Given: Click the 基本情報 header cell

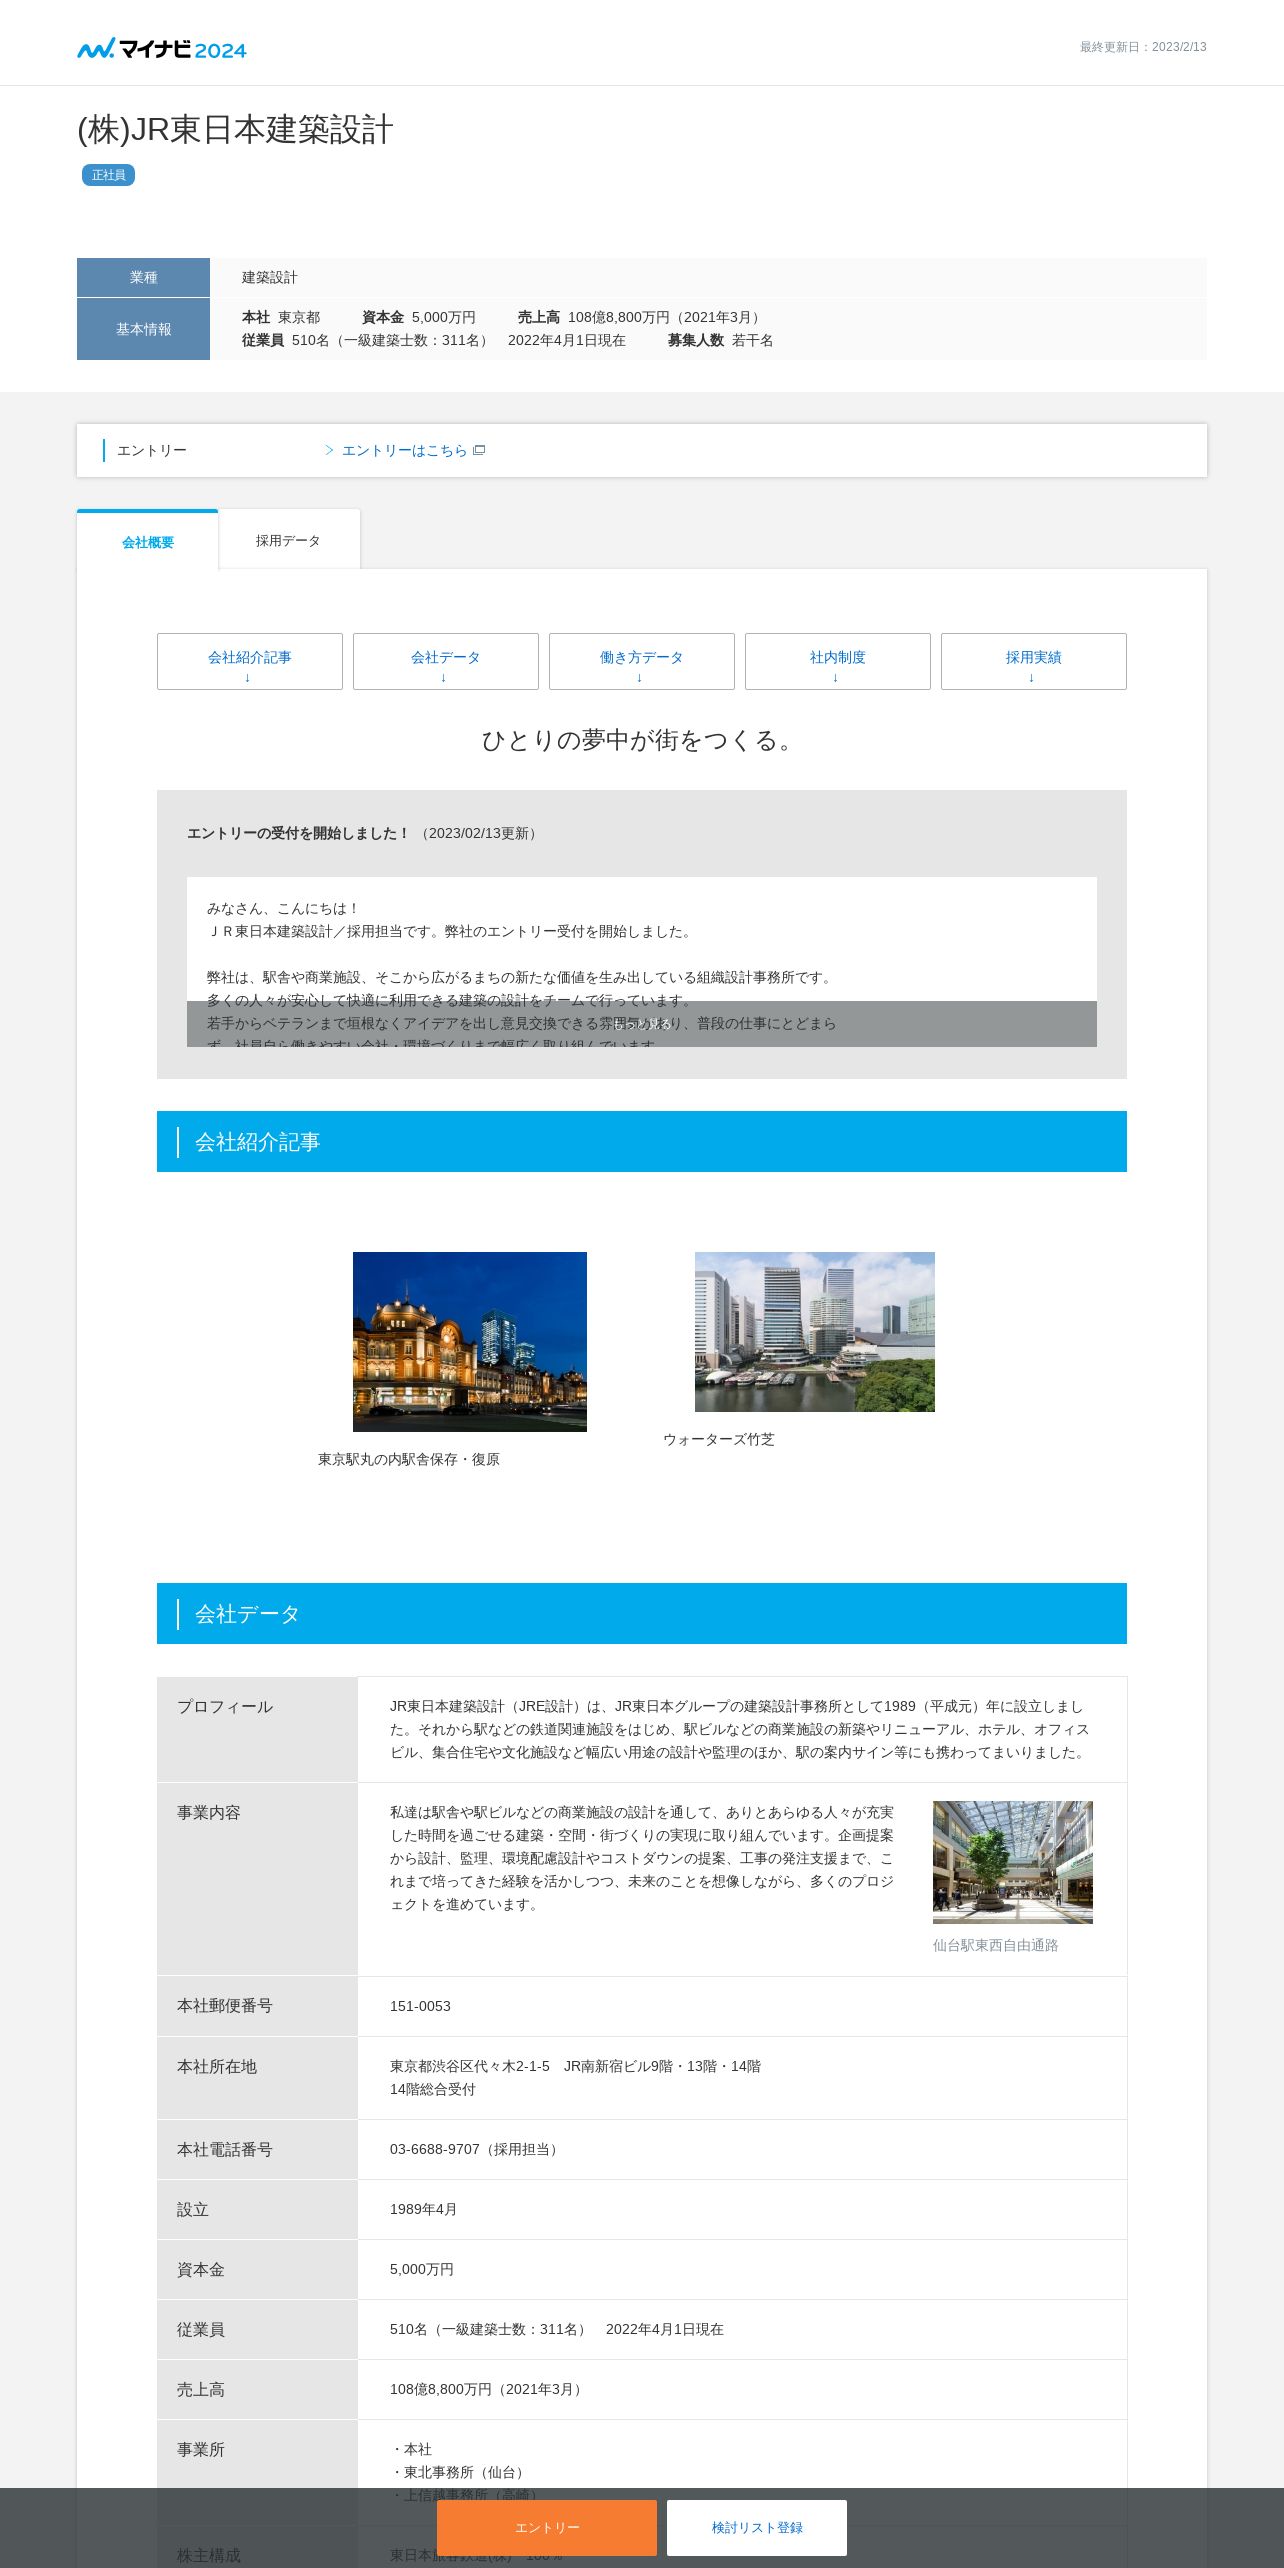Looking at the screenshot, I should pyautogui.click(x=143, y=329).
